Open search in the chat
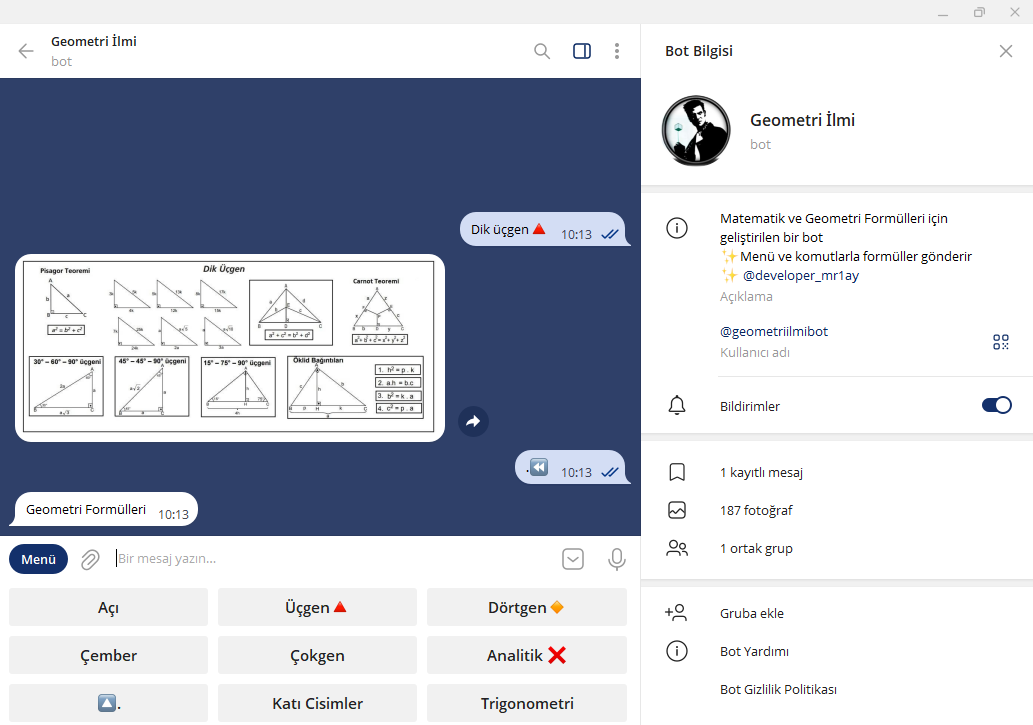The width and height of the screenshot is (1033, 725). (x=542, y=51)
